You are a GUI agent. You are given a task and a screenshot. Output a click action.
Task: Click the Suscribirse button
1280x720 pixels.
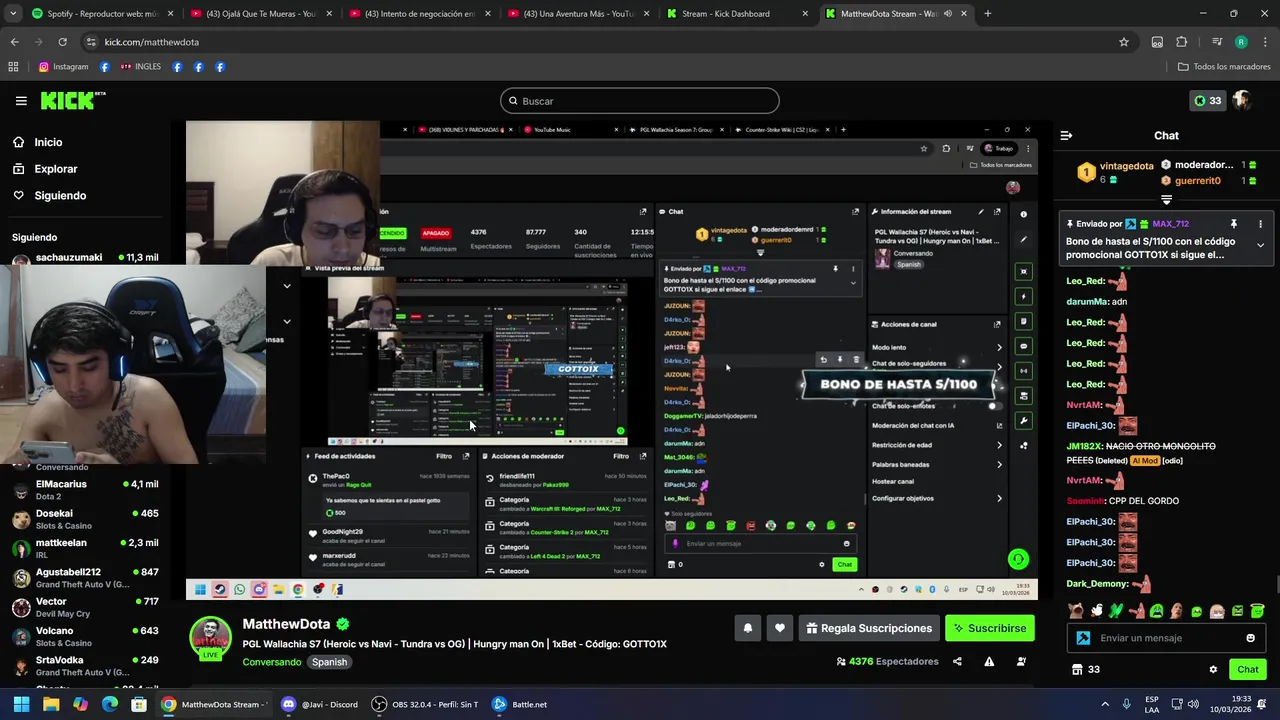[x=989, y=628]
